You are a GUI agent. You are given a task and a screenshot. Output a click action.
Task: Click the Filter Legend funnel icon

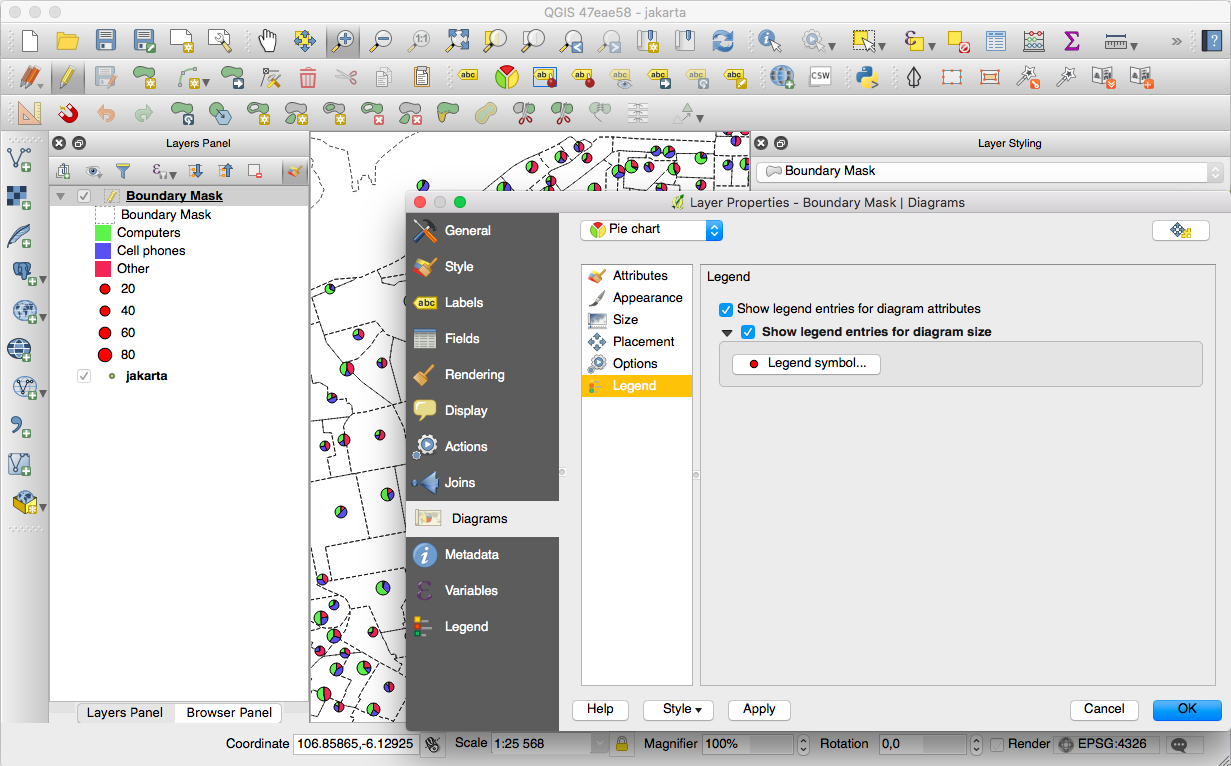[x=123, y=171]
